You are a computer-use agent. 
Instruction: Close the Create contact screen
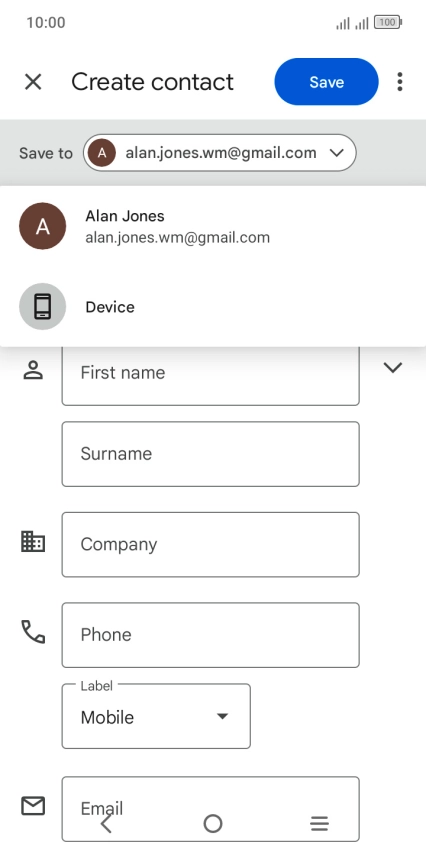click(x=33, y=82)
